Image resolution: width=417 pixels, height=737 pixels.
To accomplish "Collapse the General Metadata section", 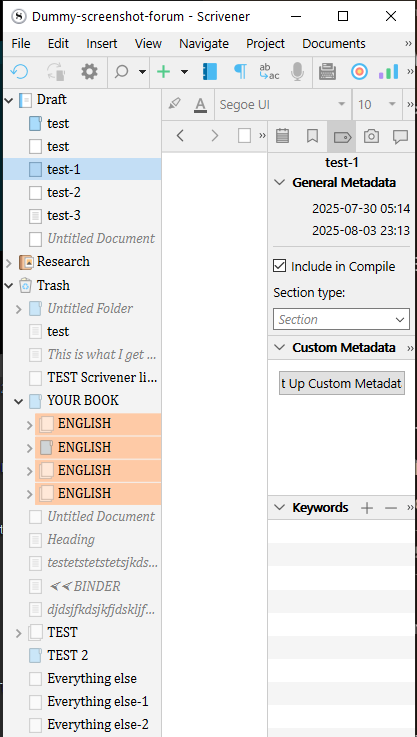I will pyautogui.click(x=280, y=182).
